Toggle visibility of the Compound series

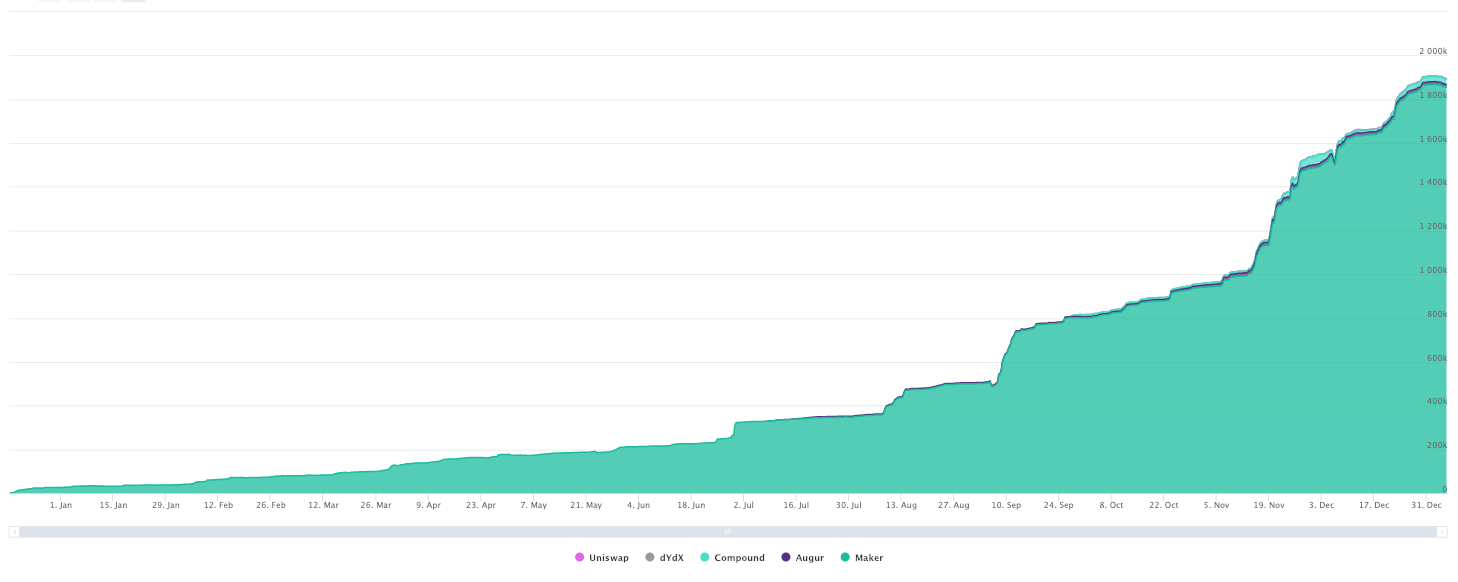pos(732,557)
